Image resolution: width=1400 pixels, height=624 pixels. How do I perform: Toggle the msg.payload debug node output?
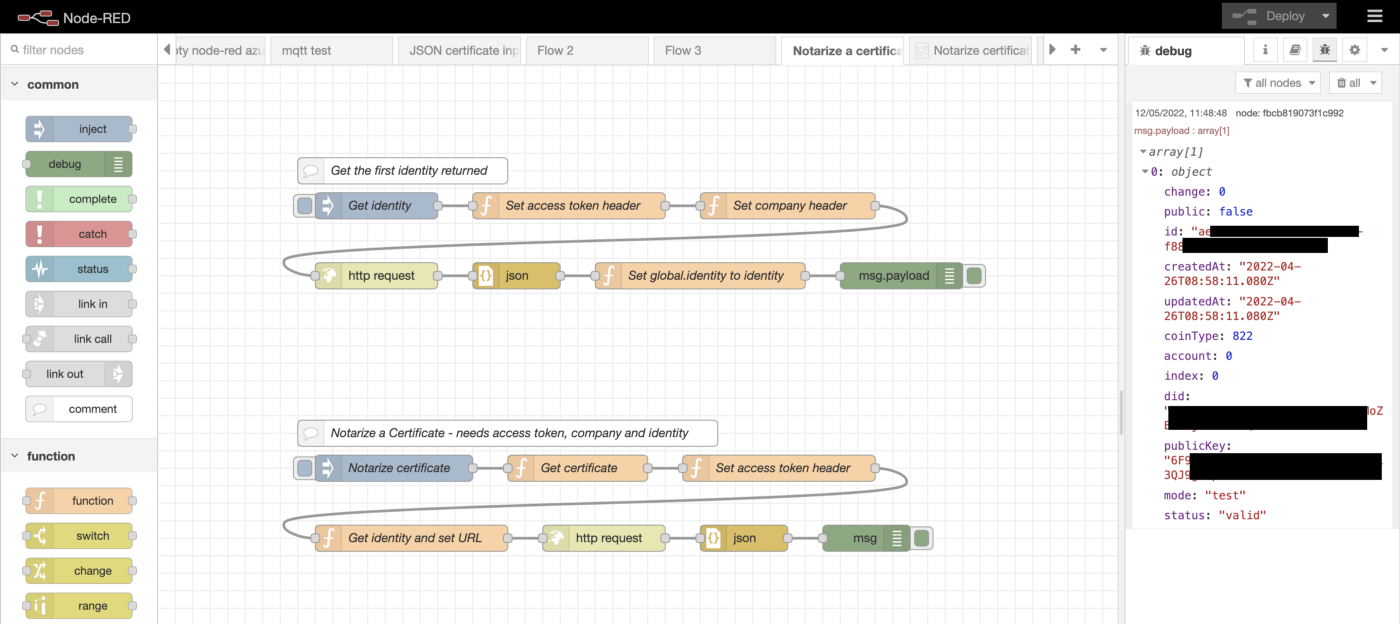point(974,276)
